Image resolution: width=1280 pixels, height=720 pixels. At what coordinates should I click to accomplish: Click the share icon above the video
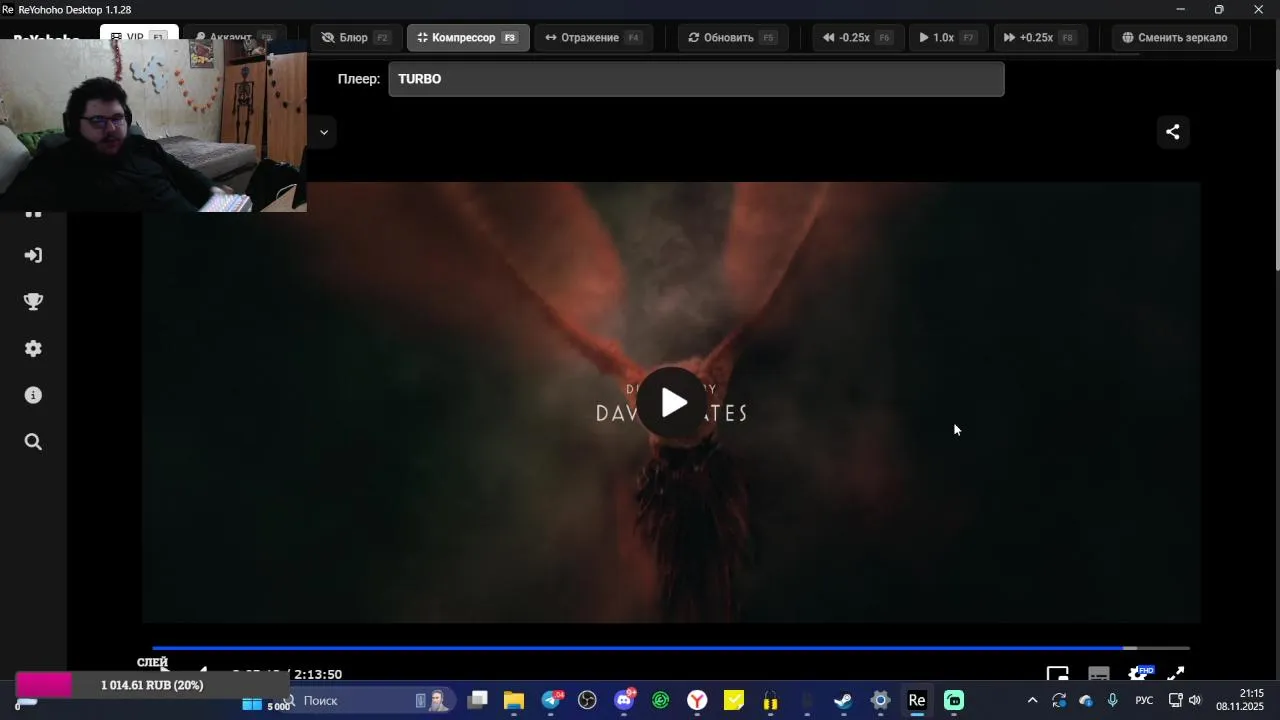click(1173, 131)
